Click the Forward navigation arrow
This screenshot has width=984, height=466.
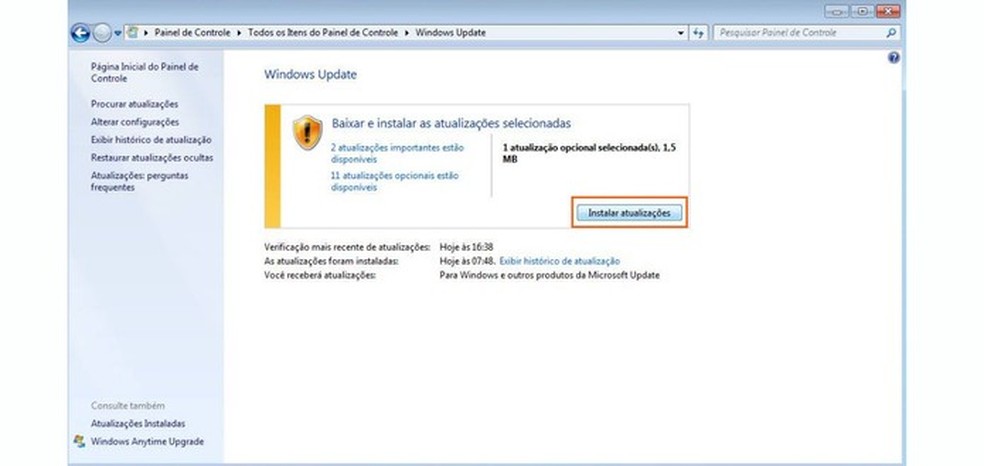(x=102, y=33)
